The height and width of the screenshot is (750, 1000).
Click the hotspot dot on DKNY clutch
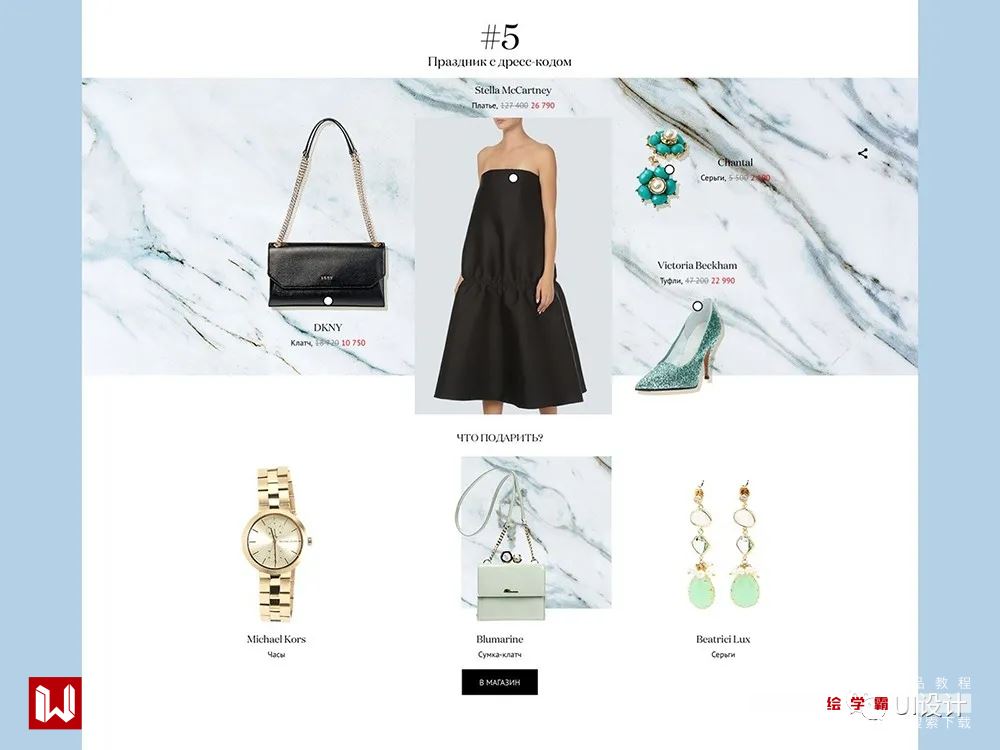328,300
